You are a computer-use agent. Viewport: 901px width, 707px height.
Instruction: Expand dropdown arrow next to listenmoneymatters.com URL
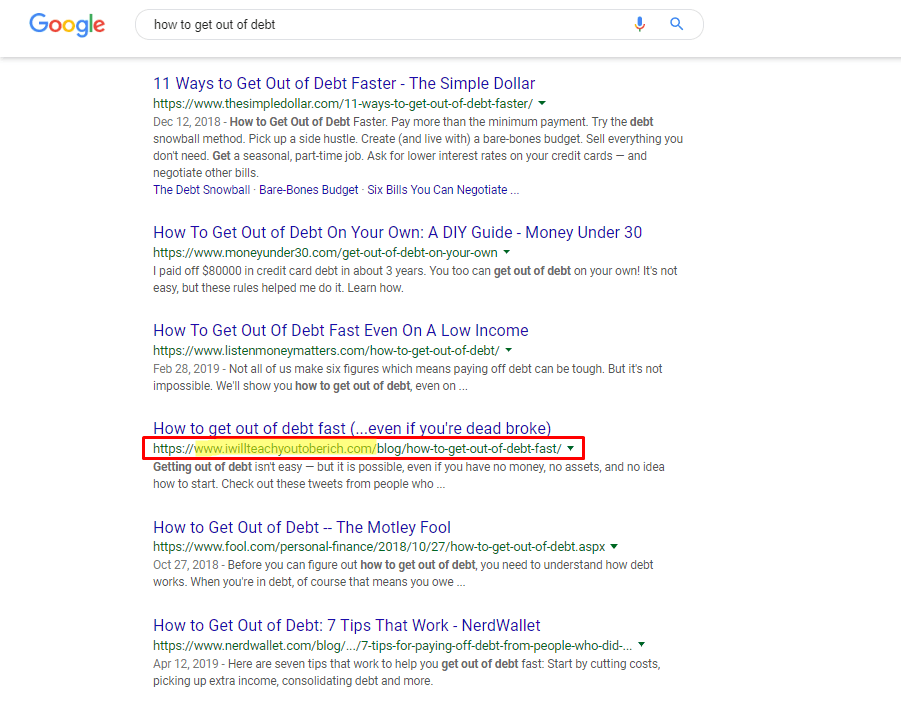coord(509,350)
